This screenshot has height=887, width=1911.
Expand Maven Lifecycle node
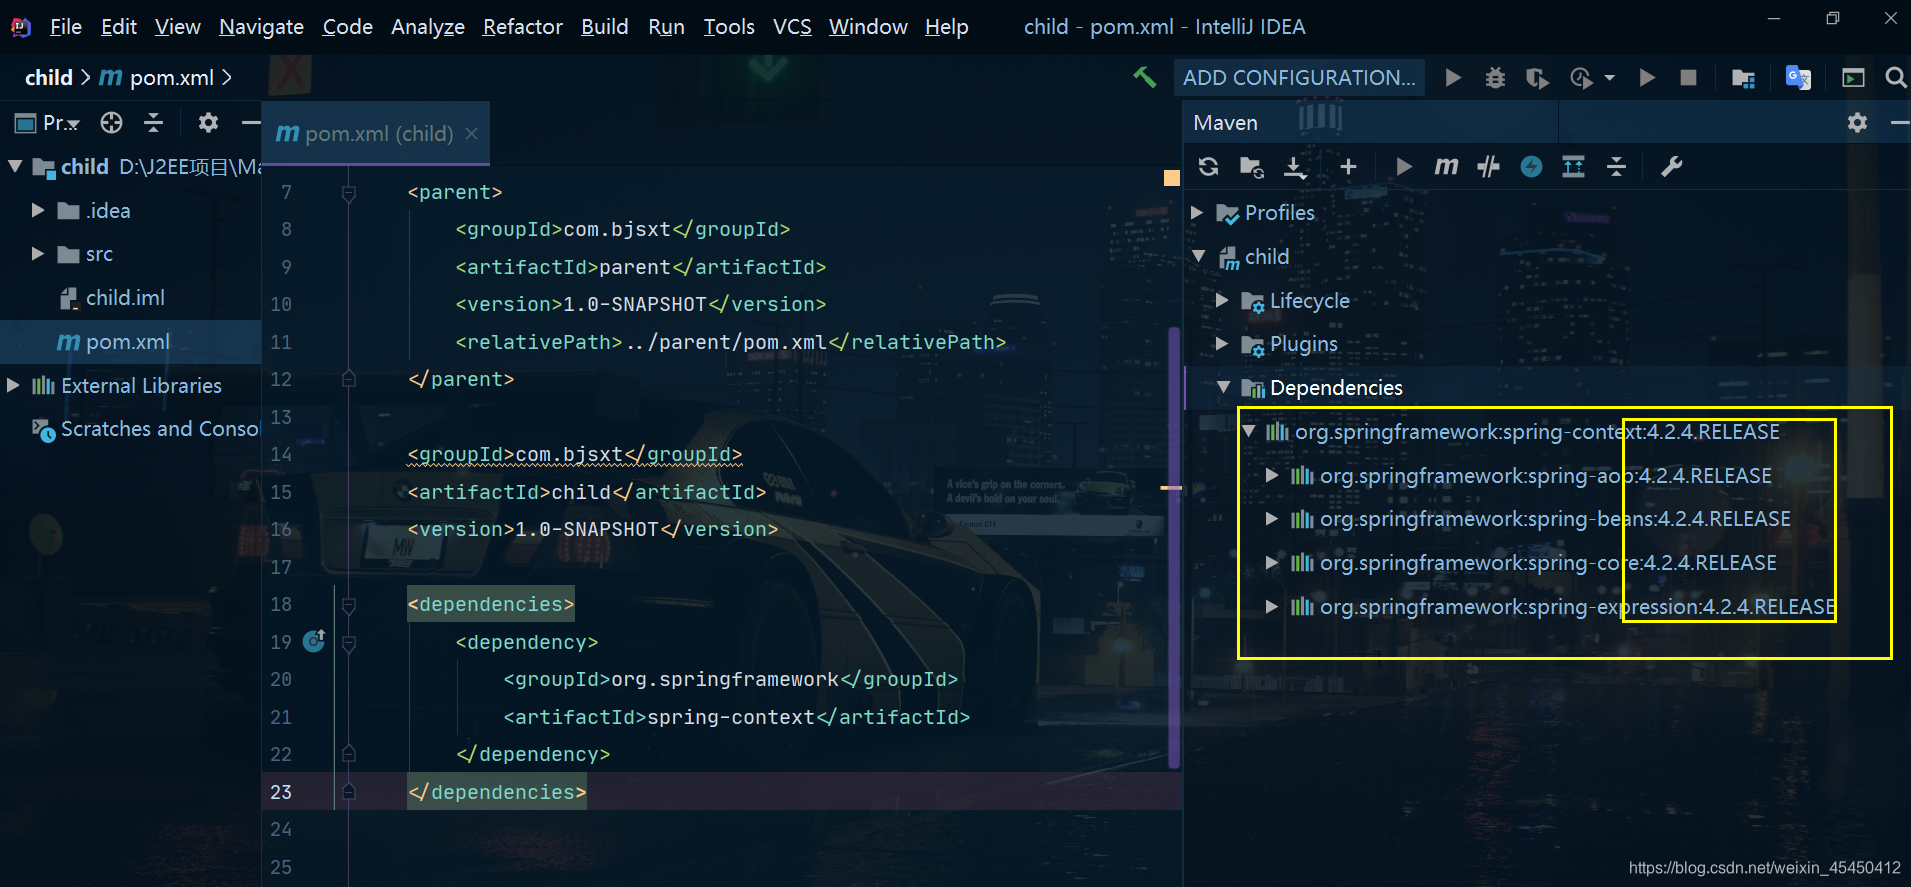pos(1222,300)
